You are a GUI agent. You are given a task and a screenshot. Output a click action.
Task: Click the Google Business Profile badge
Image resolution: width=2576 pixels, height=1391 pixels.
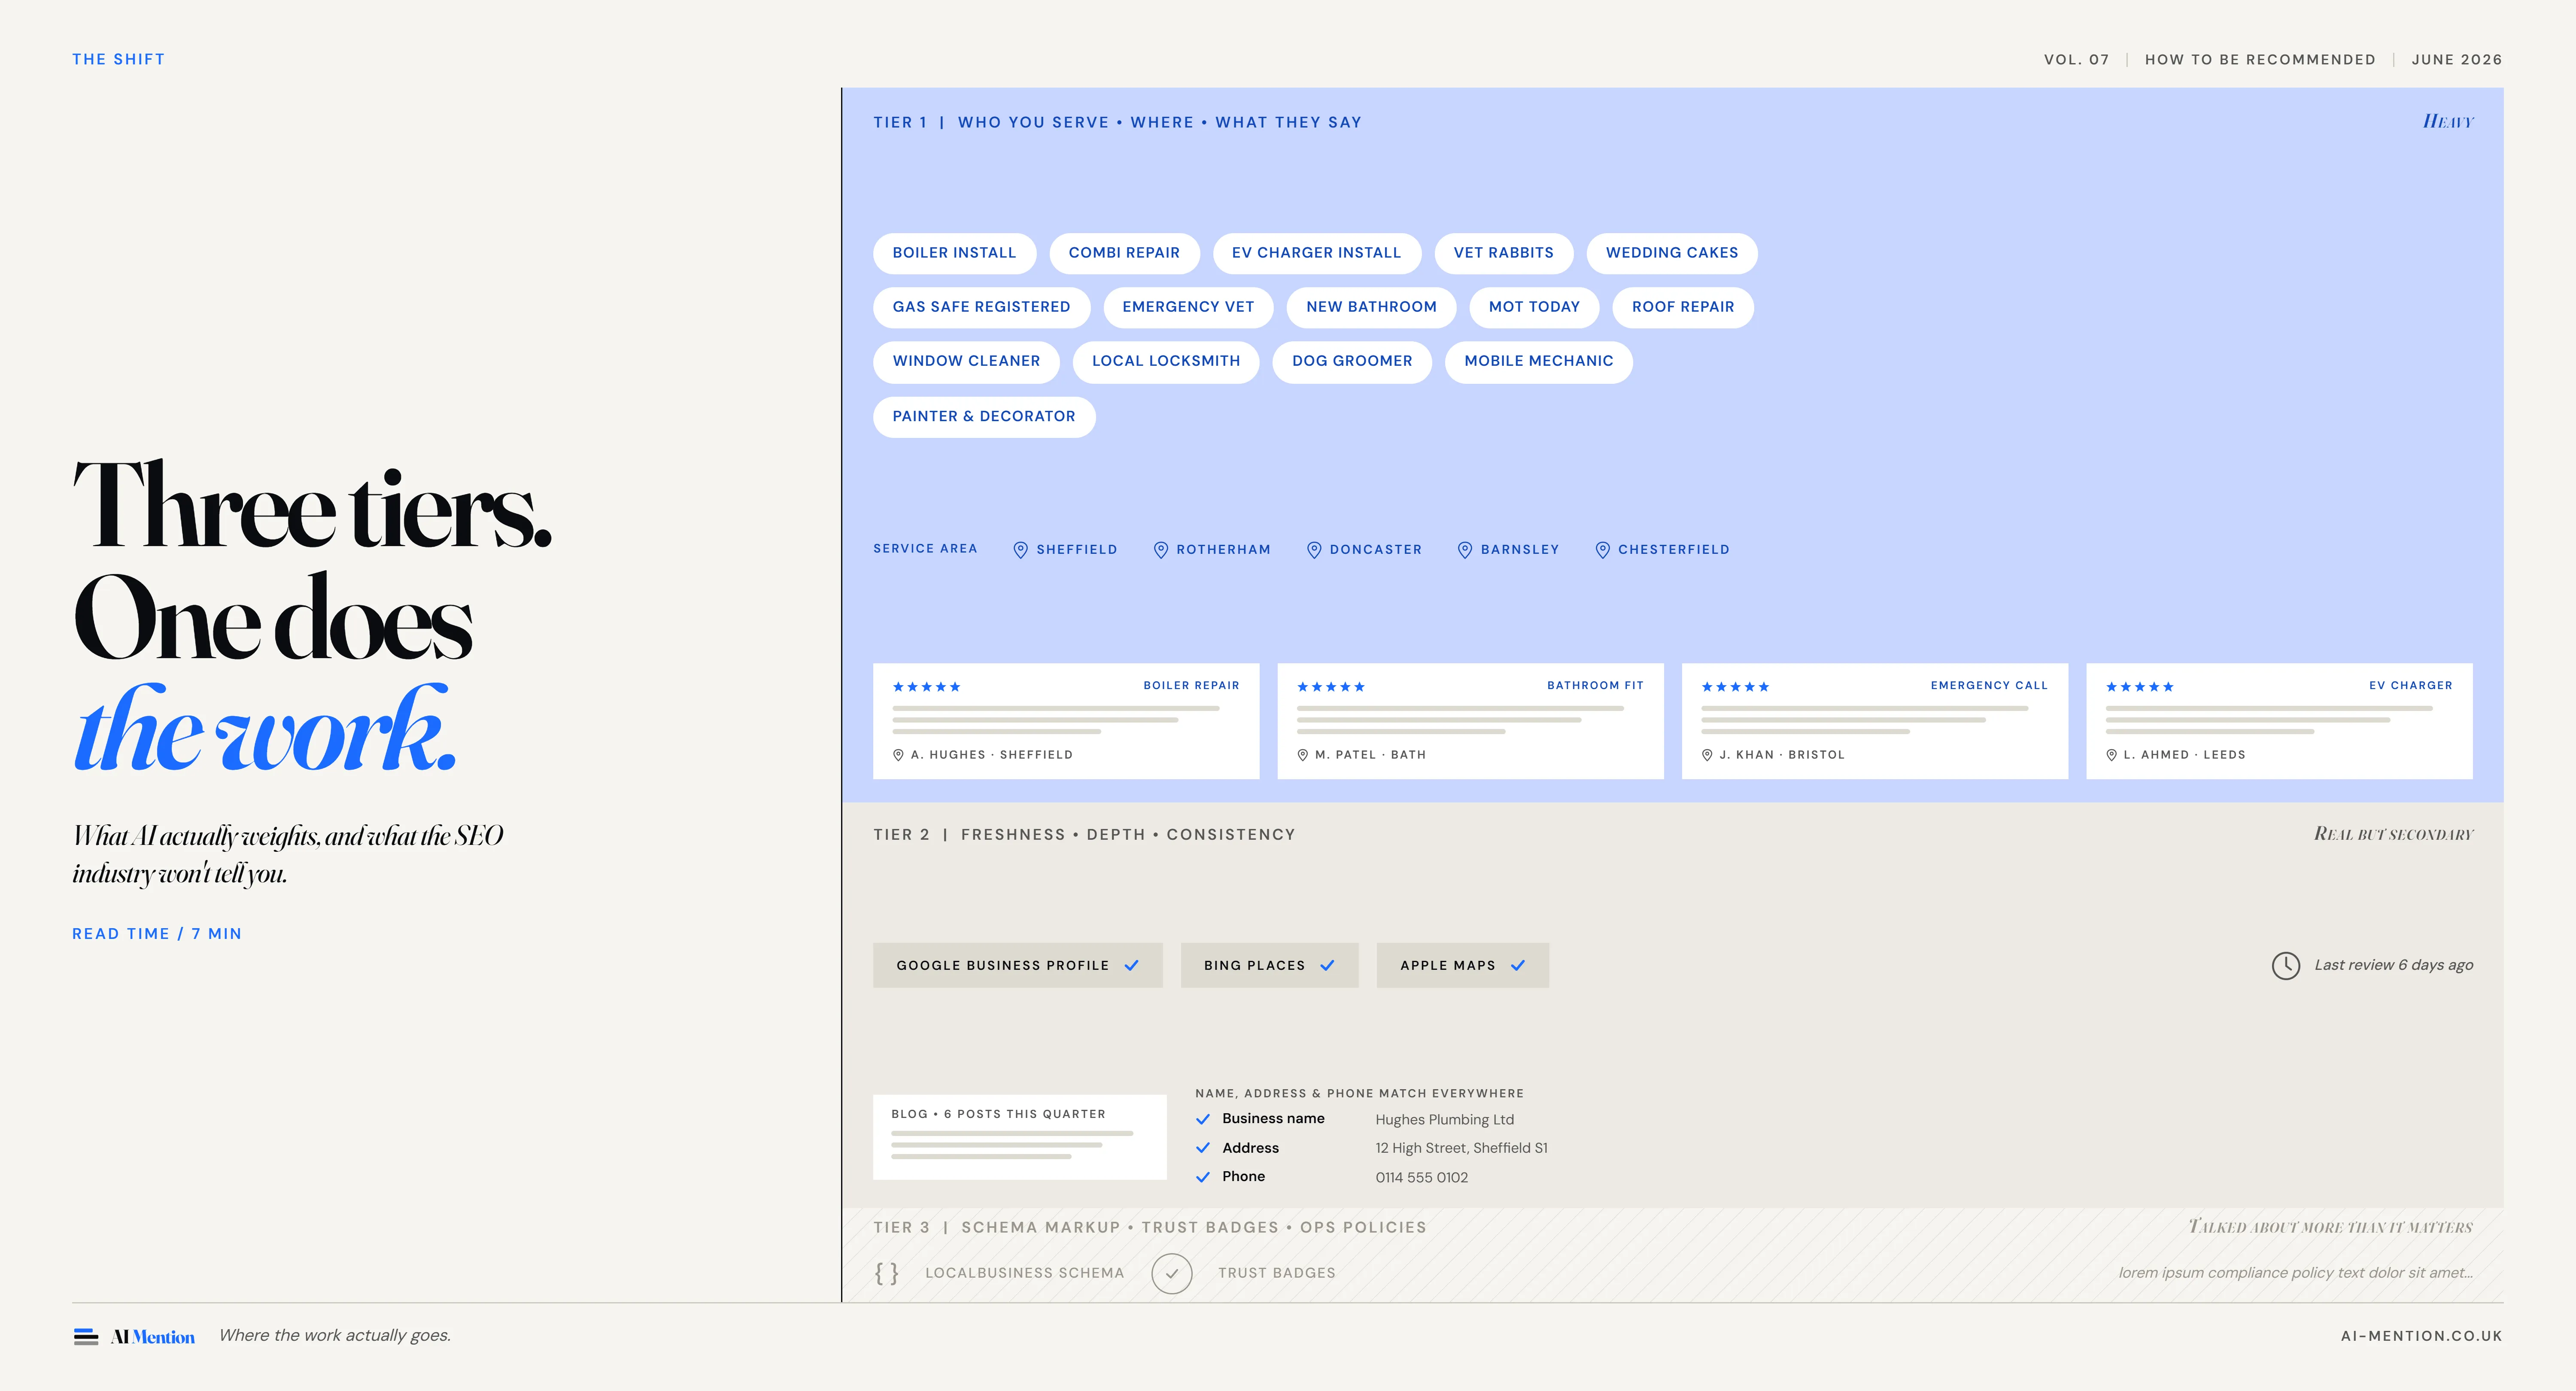click(1017, 965)
